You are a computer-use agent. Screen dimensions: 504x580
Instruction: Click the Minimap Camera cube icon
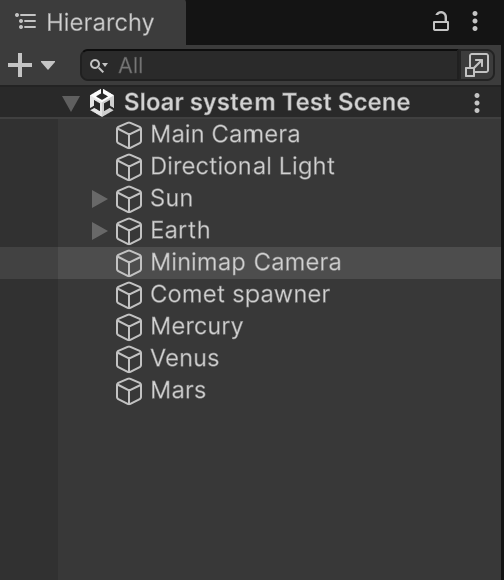[x=129, y=263]
